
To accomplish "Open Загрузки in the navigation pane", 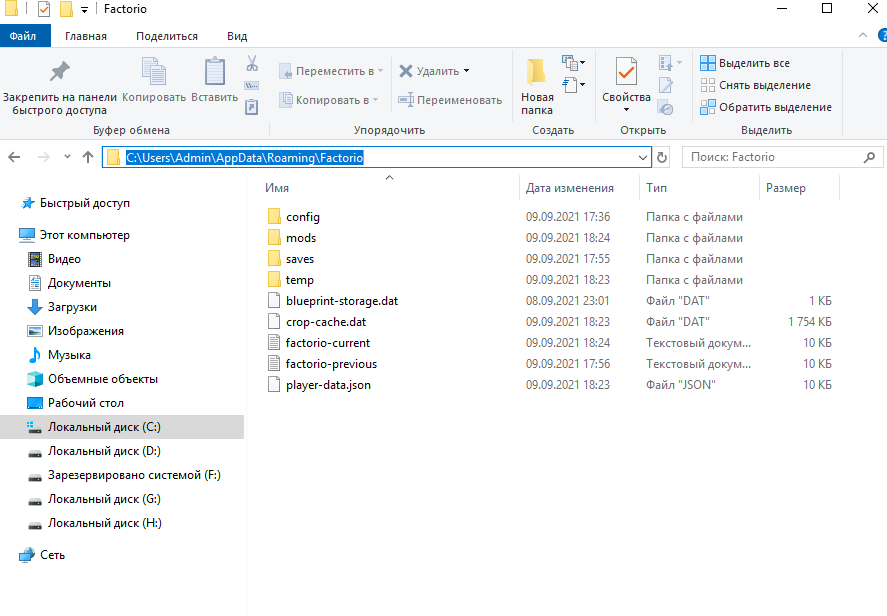I will (72, 307).
